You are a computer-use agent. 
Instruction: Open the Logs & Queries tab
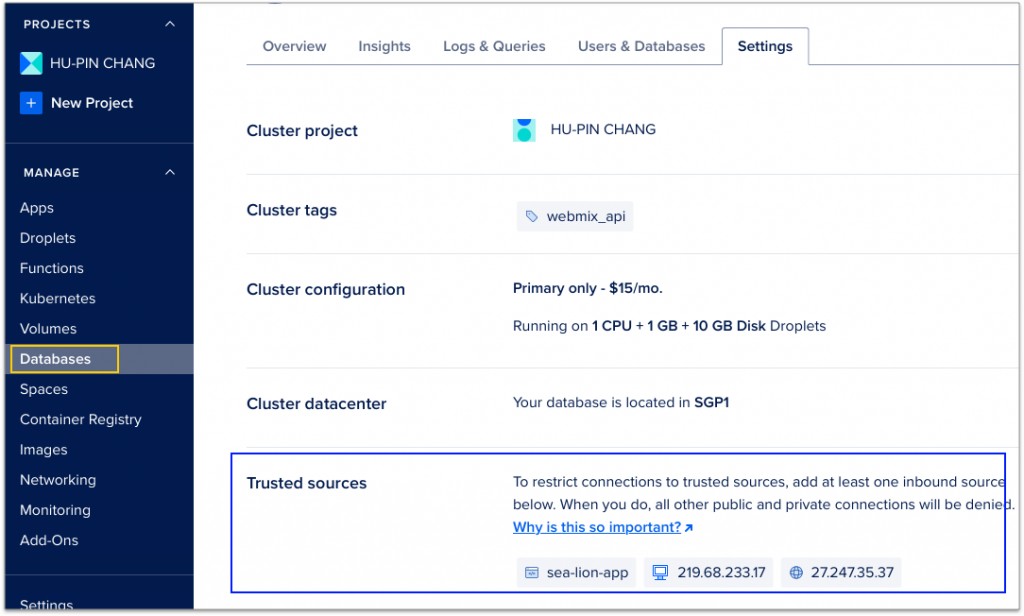(494, 46)
